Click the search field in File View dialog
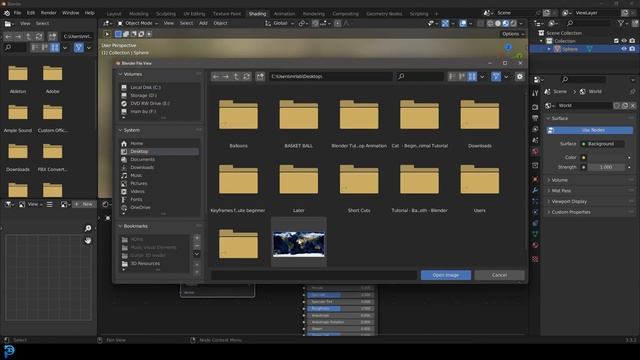The width and height of the screenshot is (640, 360). 420,76
